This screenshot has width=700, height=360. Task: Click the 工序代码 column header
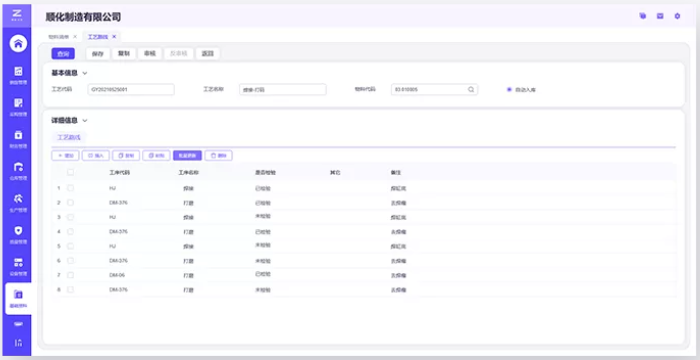coord(120,172)
